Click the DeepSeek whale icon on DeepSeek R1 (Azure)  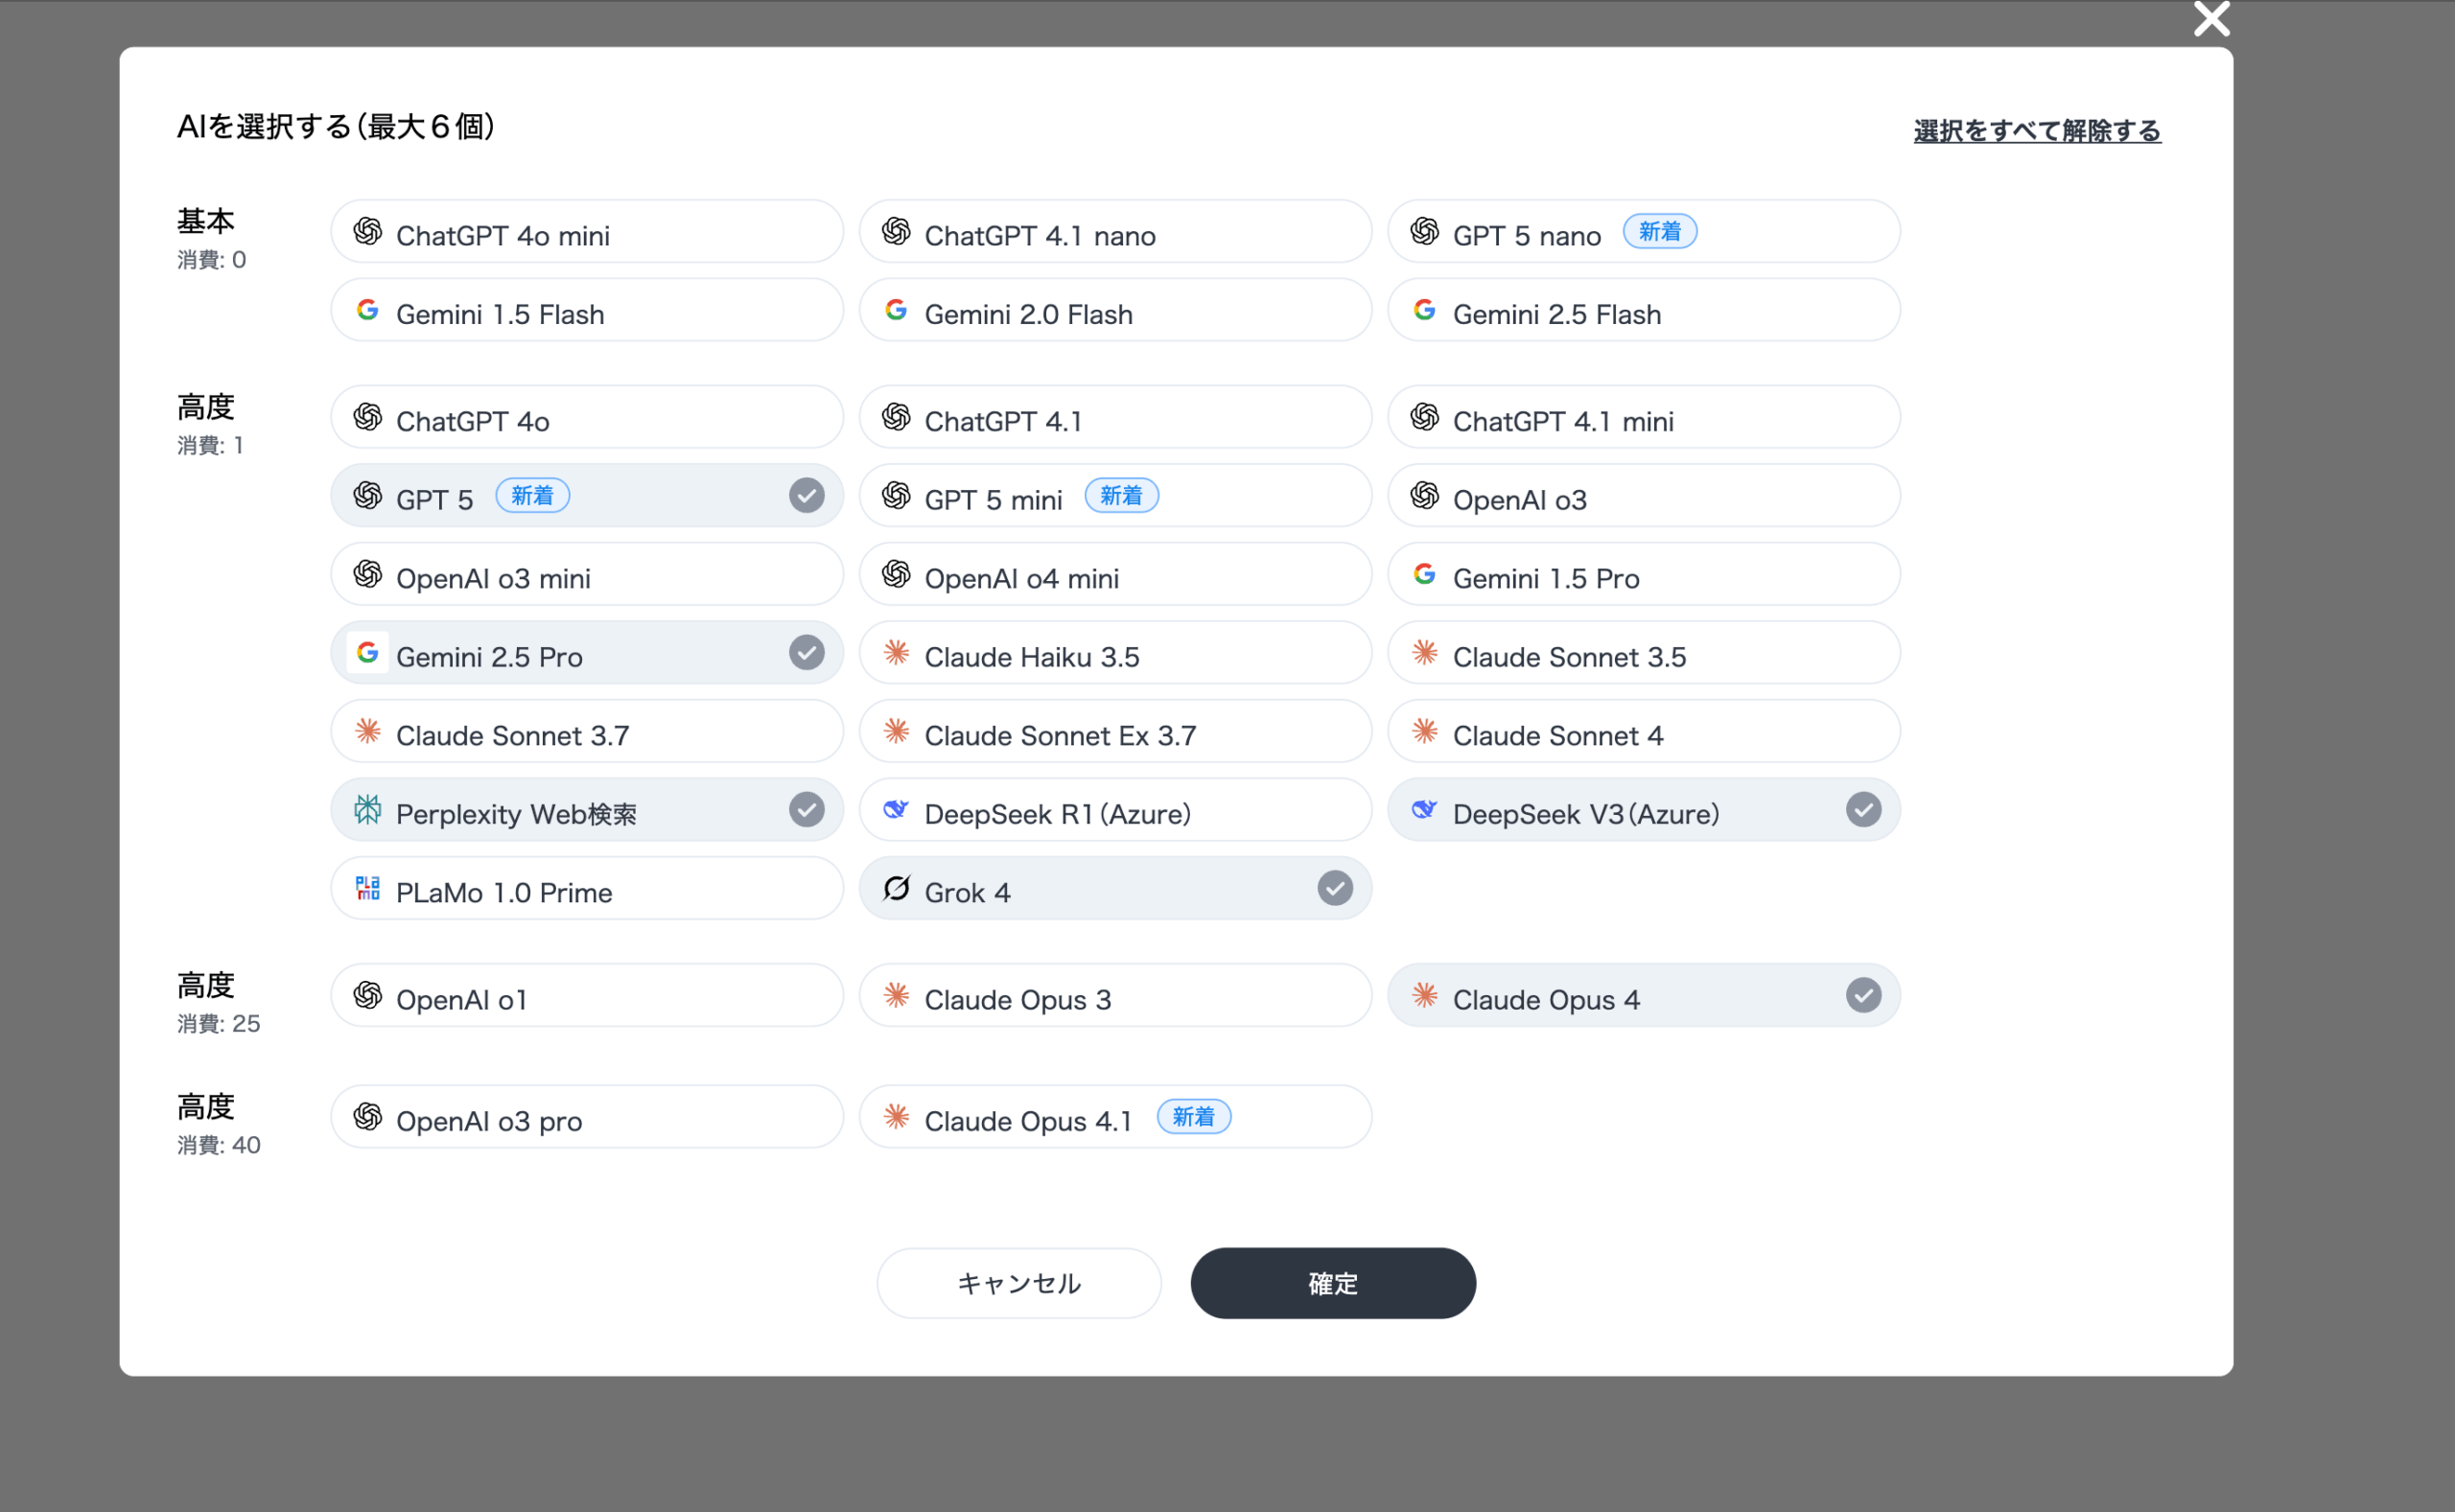point(896,810)
